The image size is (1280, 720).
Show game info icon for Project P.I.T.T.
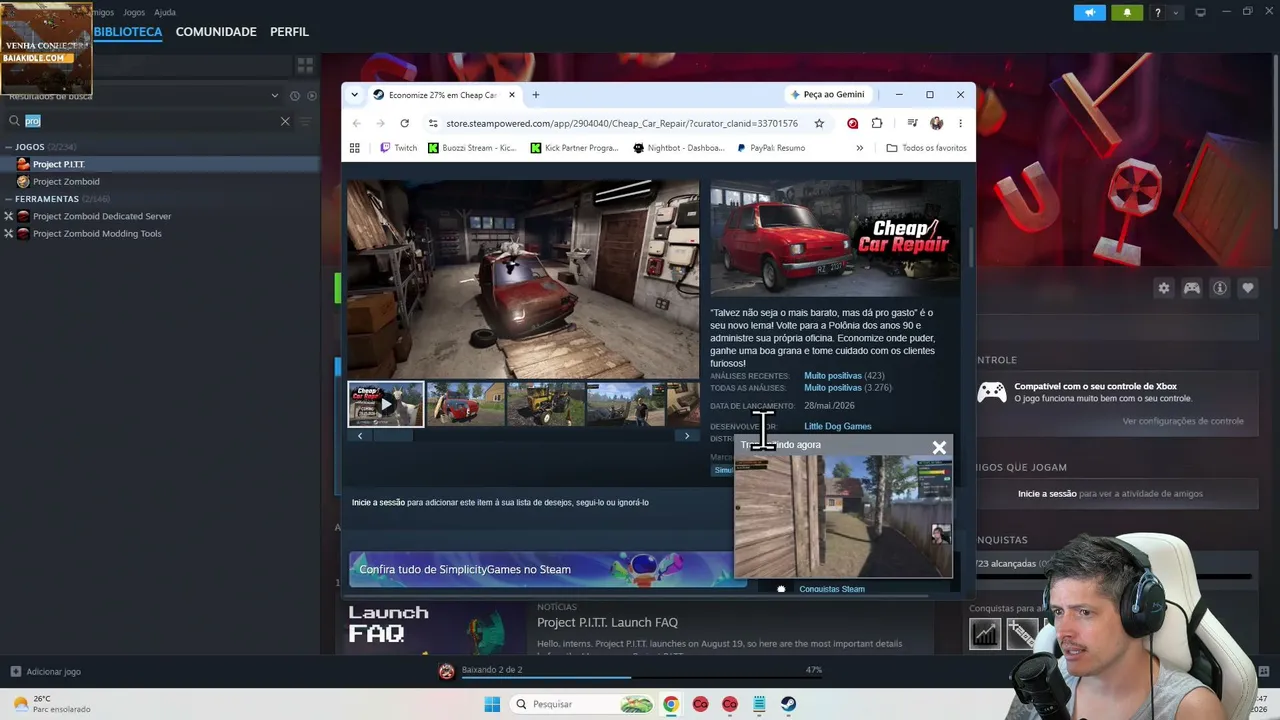1220,288
